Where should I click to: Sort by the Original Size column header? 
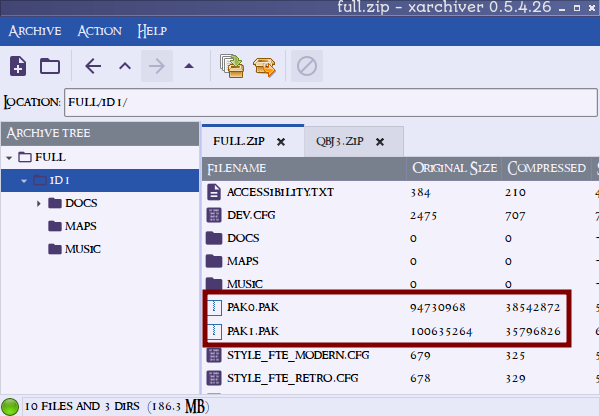[452, 168]
